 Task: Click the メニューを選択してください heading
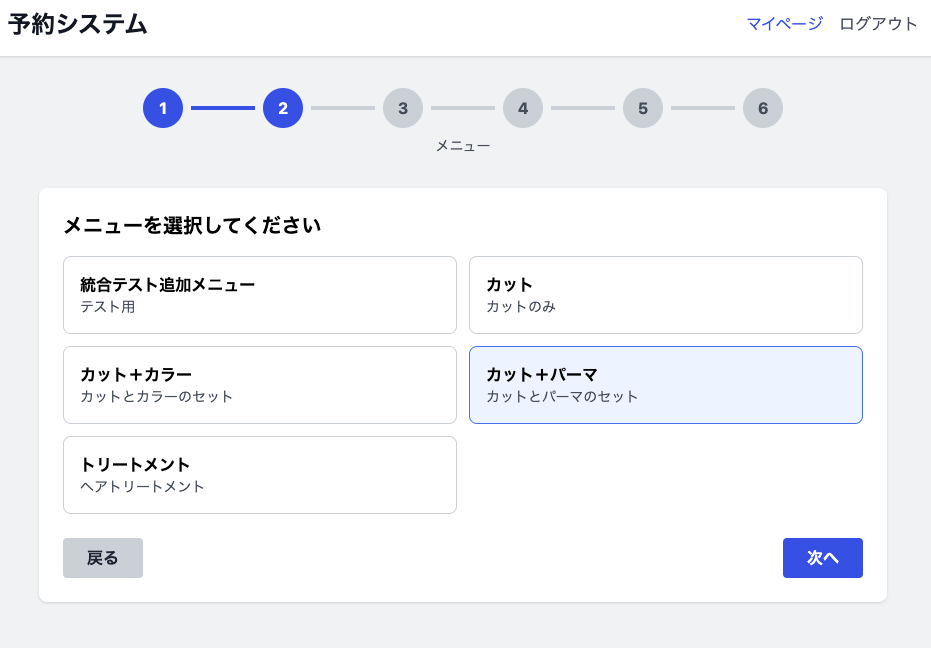[x=192, y=226]
